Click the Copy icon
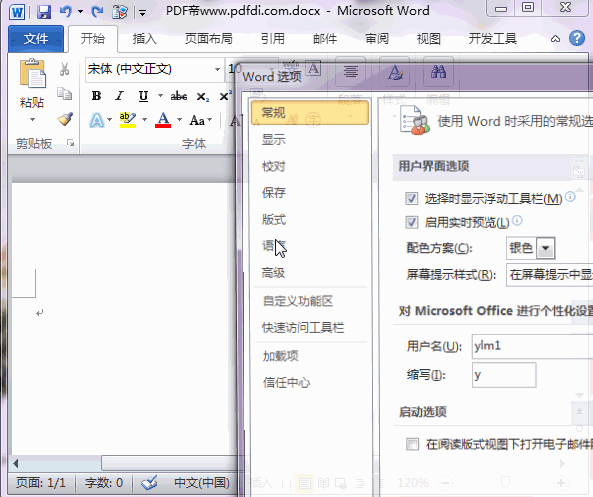Viewport: 593px width, 497px height. tap(64, 93)
